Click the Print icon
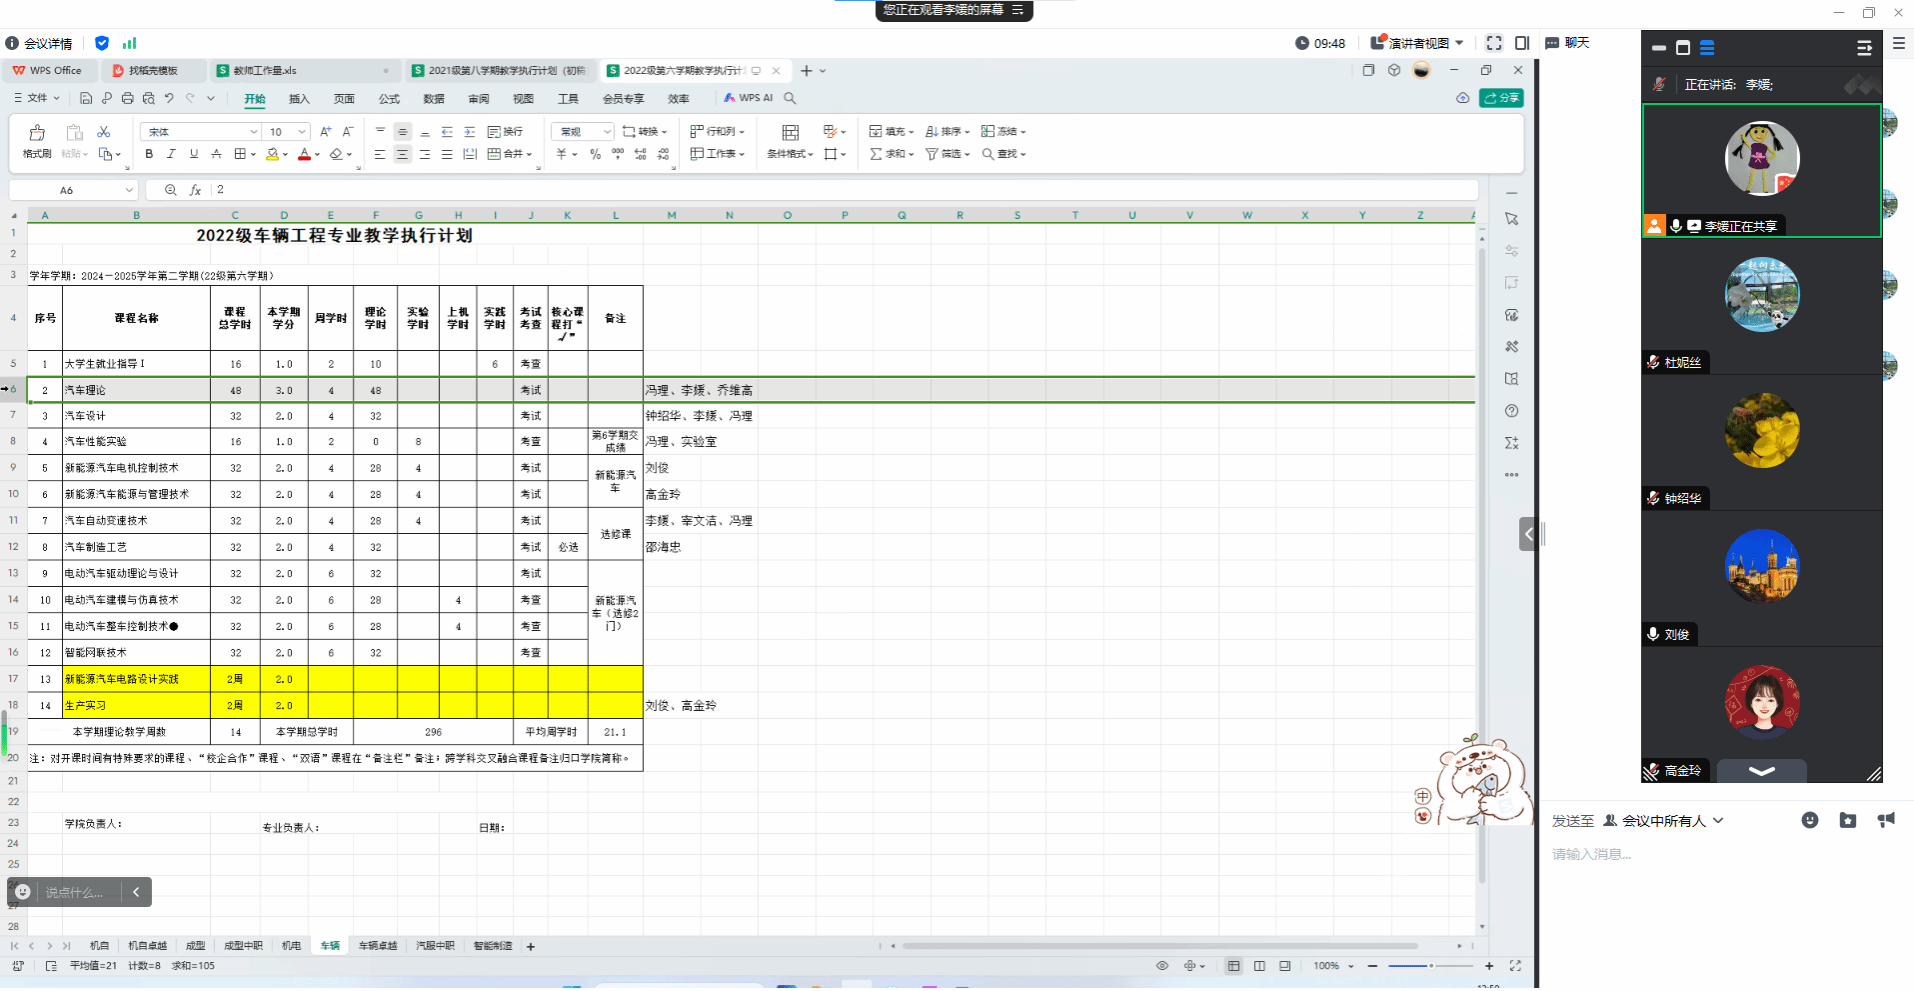Screen dimensions: 1914x991 click(x=127, y=98)
